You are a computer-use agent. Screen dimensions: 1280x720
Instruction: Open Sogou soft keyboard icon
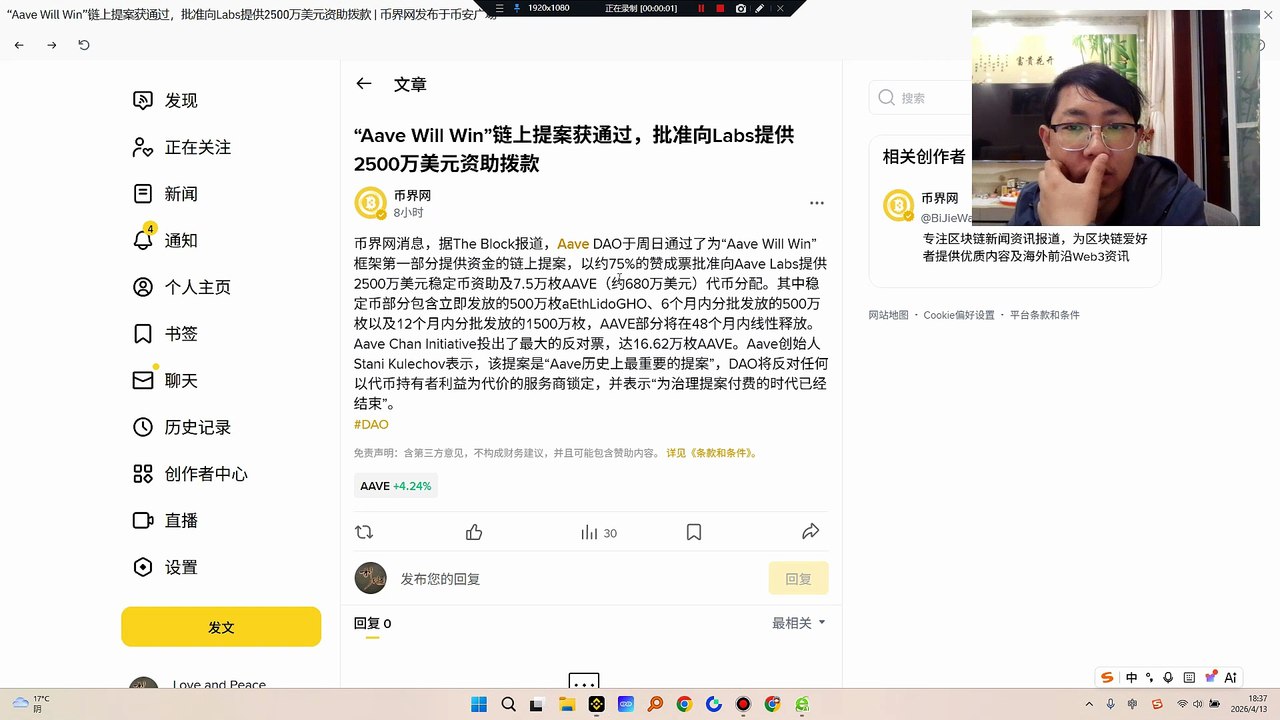click(x=1189, y=677)
